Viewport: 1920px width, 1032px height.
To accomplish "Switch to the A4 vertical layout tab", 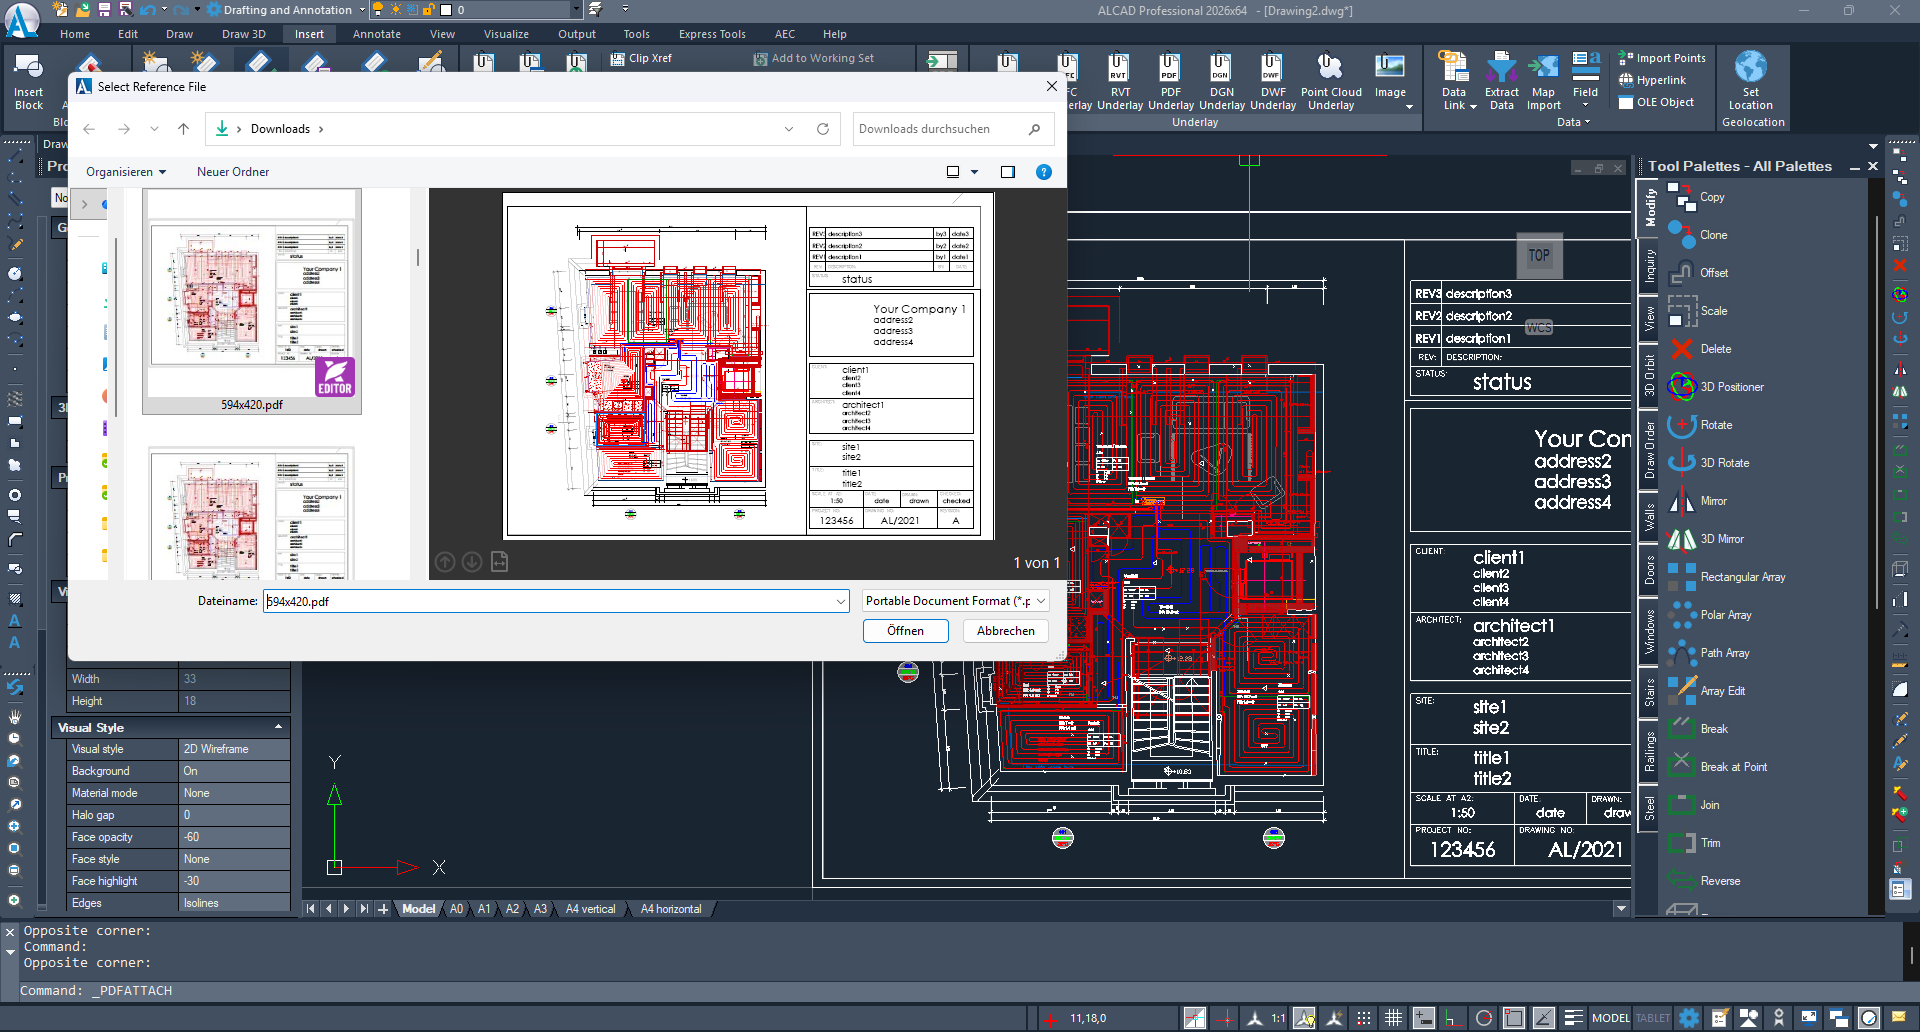I will pyautogui.click(x=590, y=909).
